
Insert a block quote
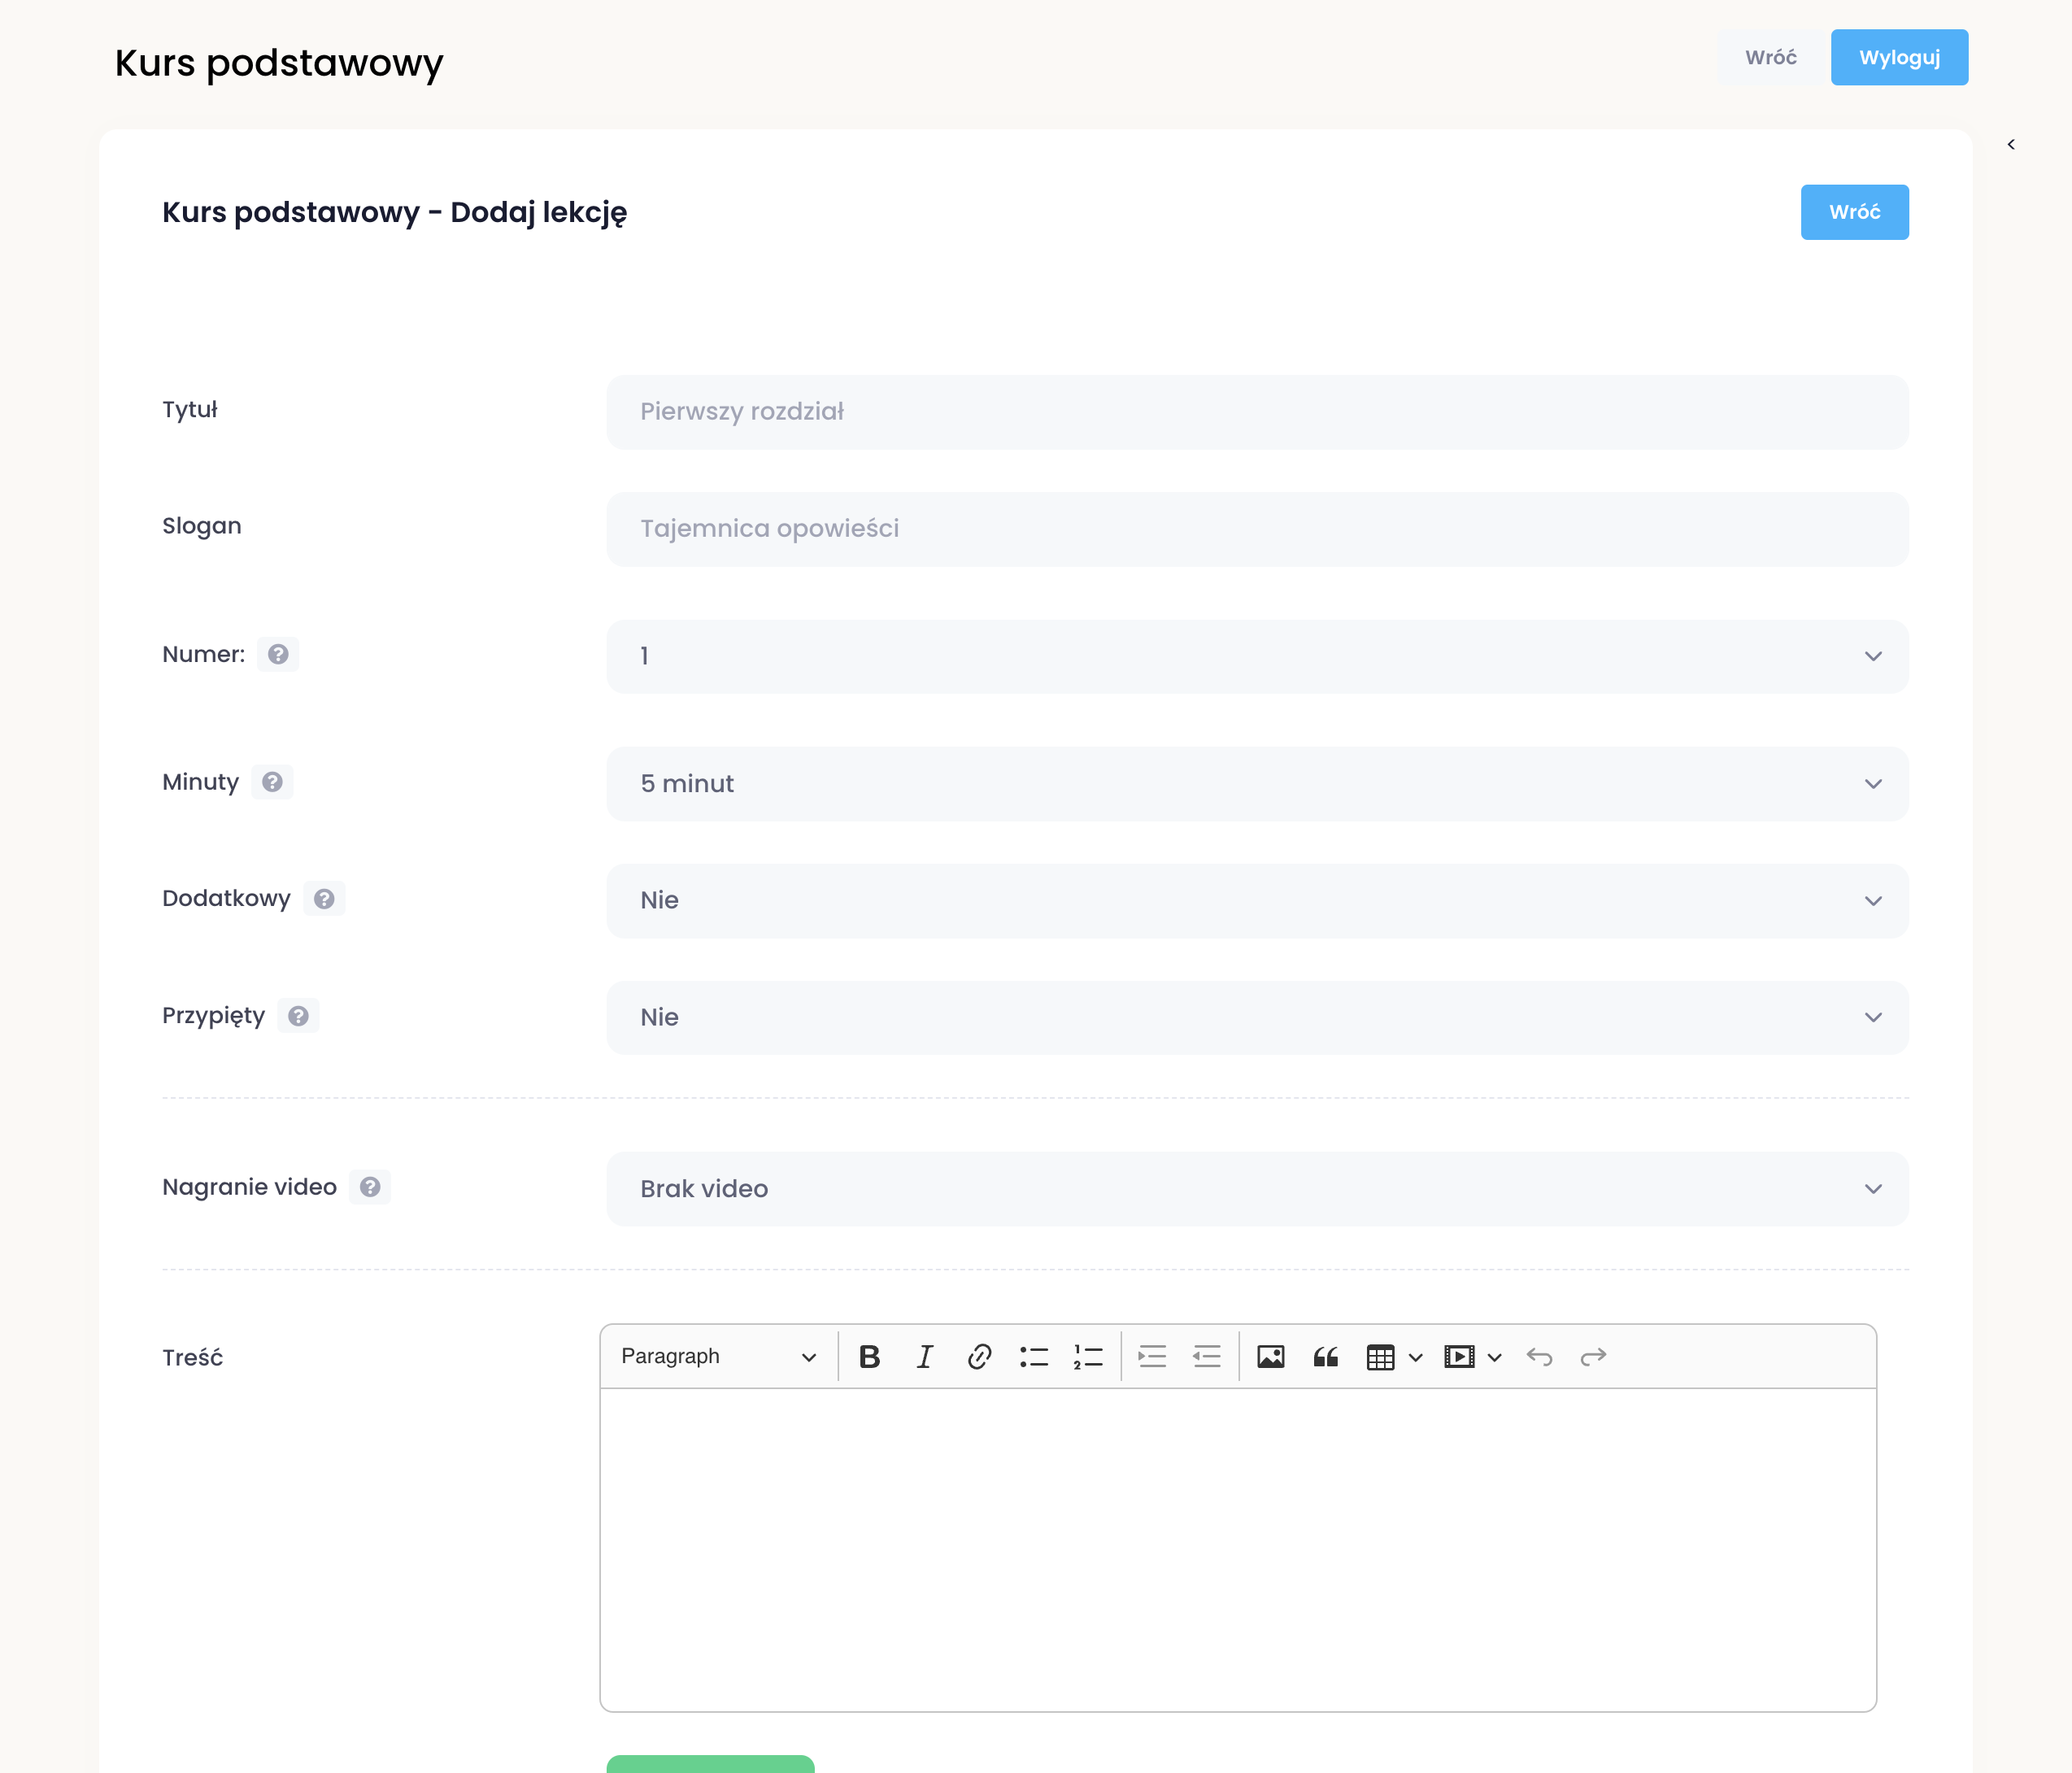click(1325, 1357)
